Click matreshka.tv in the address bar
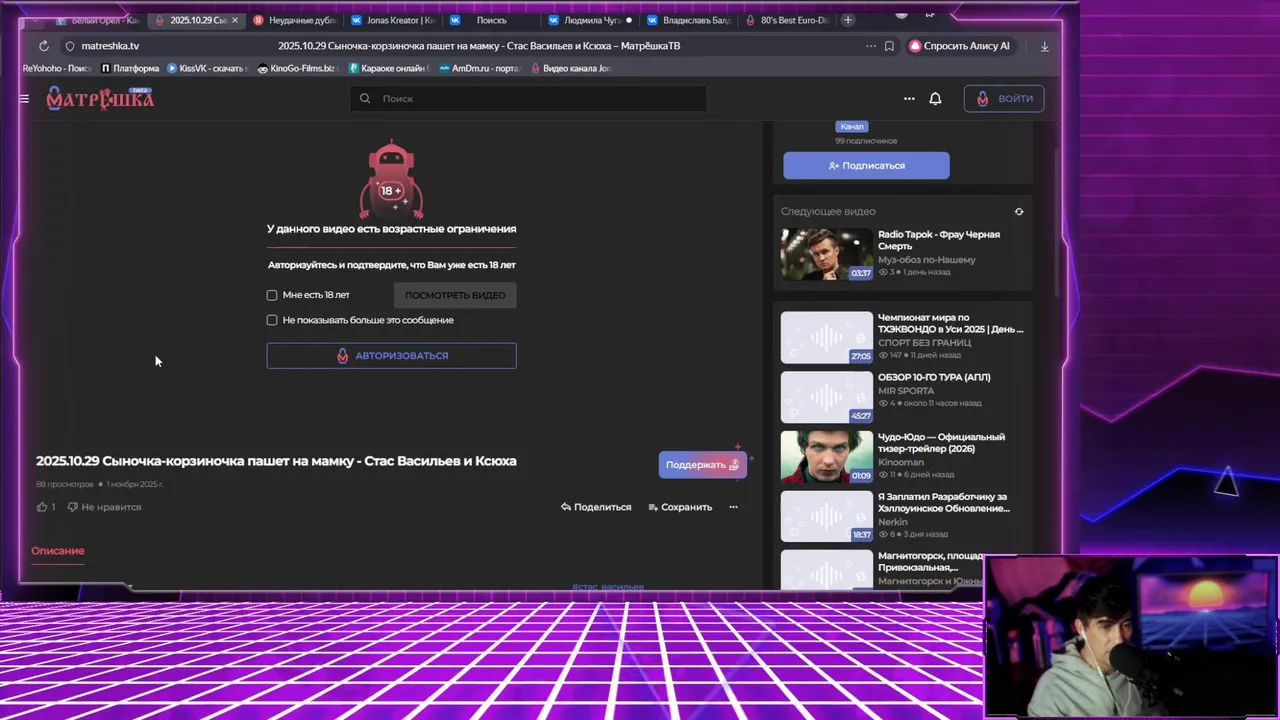 point(110,46)
